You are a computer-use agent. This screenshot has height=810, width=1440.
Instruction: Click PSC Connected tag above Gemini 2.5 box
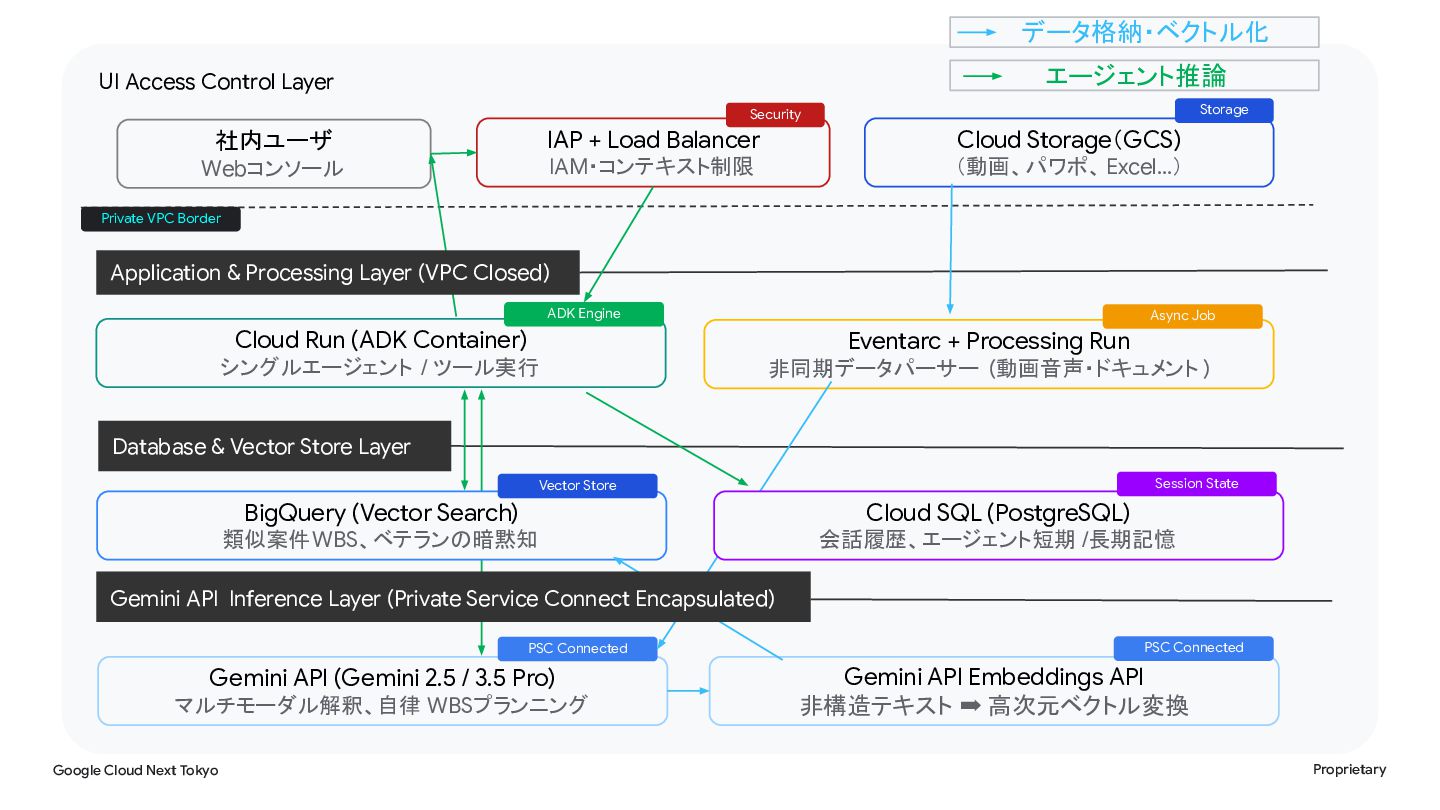point(578,649)
